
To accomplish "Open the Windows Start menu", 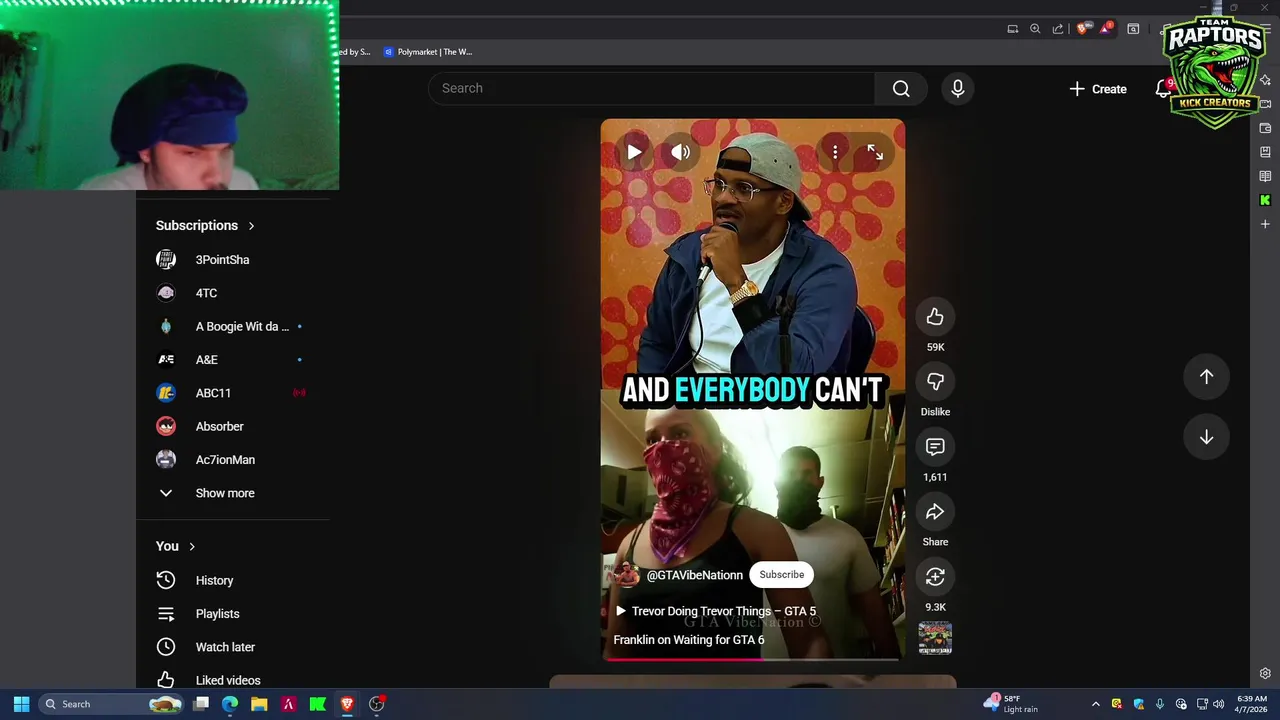I will coord(21,704).
